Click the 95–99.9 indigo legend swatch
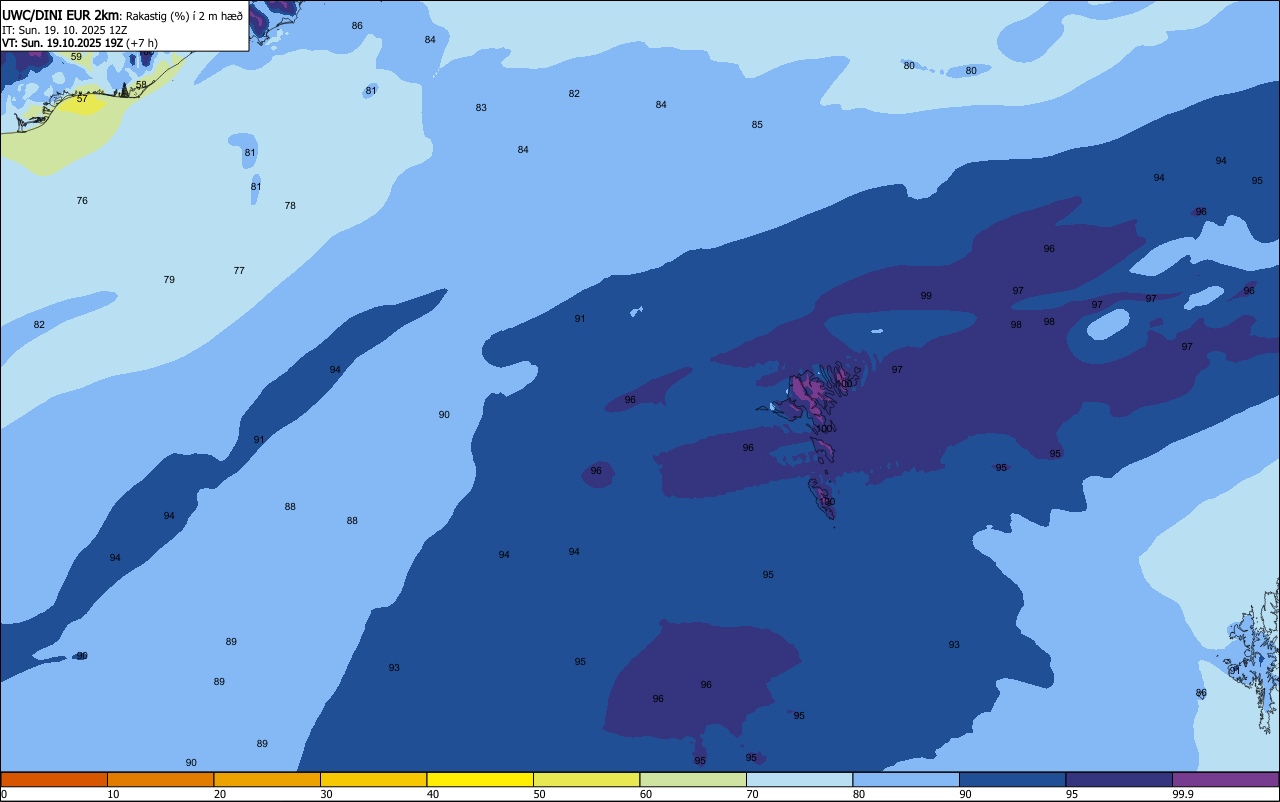1280x802 pixels. [x=1119, y=779]
